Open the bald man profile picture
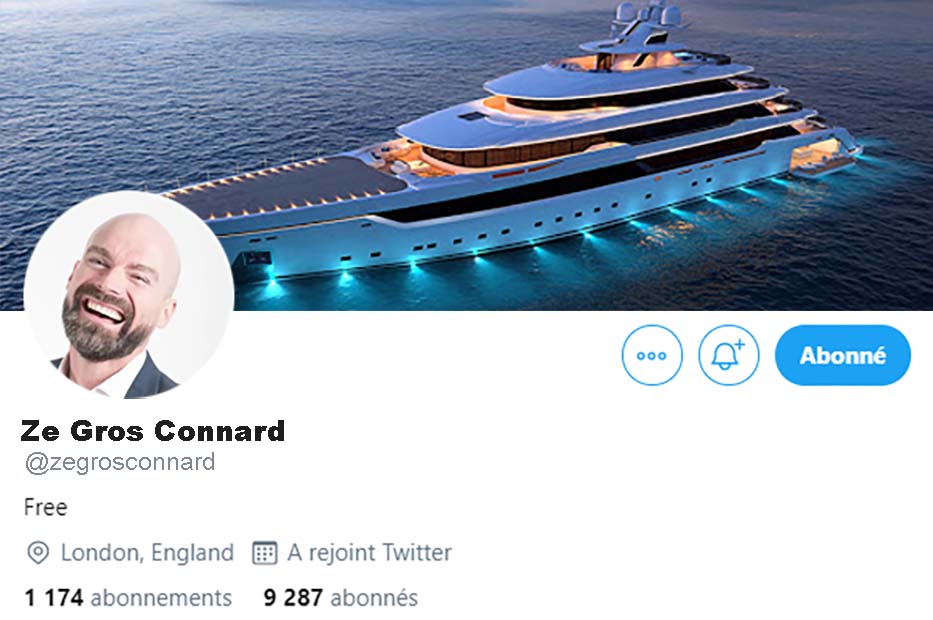 [129, 296]
